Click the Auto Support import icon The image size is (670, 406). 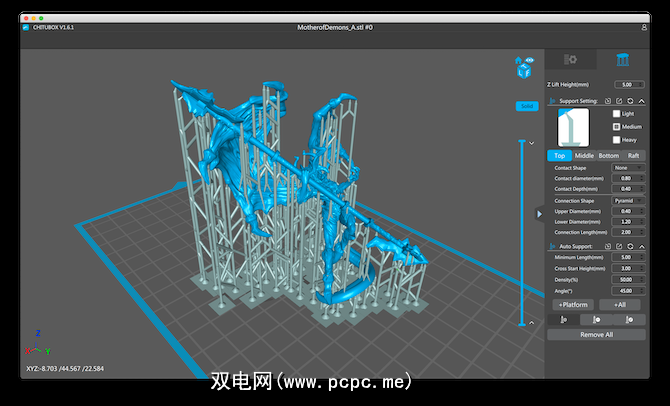(x=608, y=245)
